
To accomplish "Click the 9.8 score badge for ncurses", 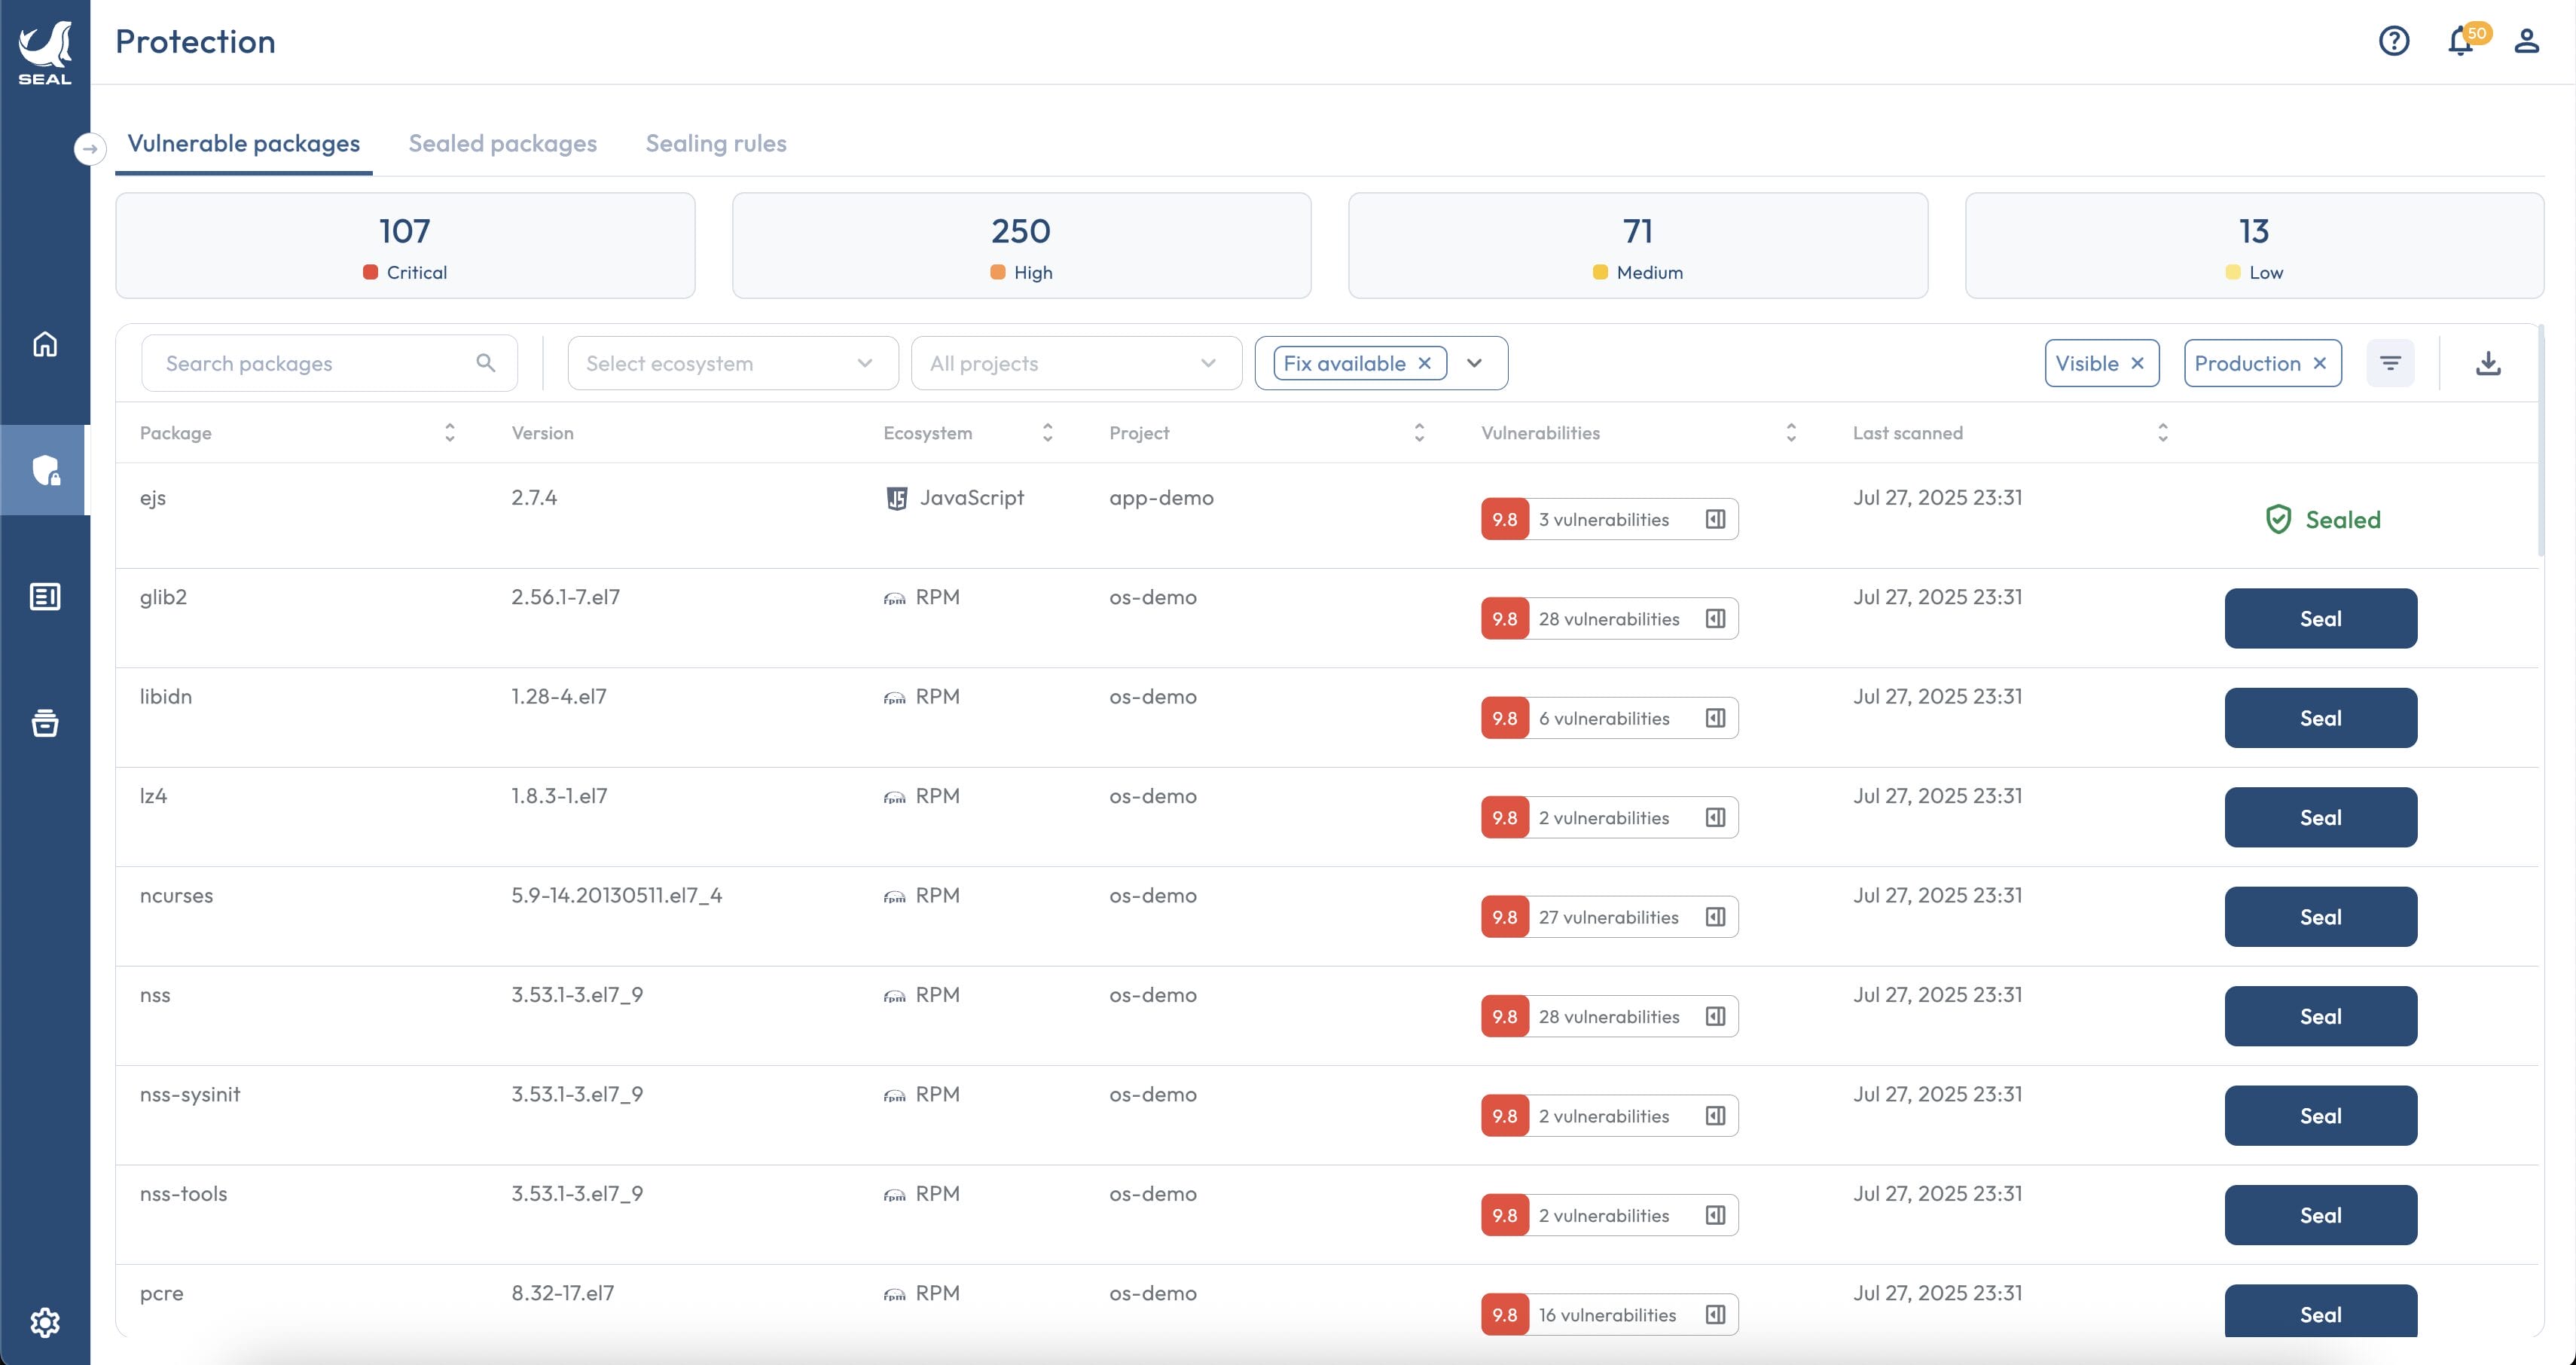I will [1505, 917].
